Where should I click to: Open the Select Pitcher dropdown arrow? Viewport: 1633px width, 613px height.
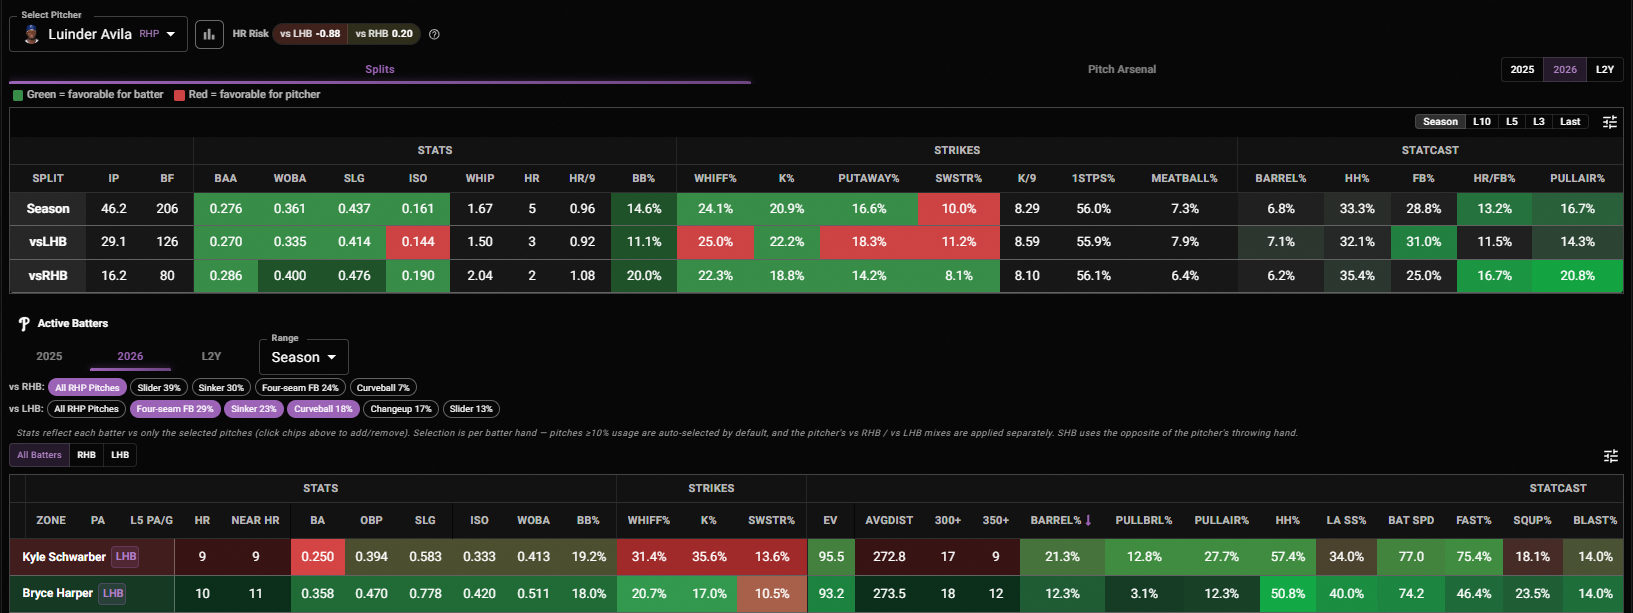point(171,34)
